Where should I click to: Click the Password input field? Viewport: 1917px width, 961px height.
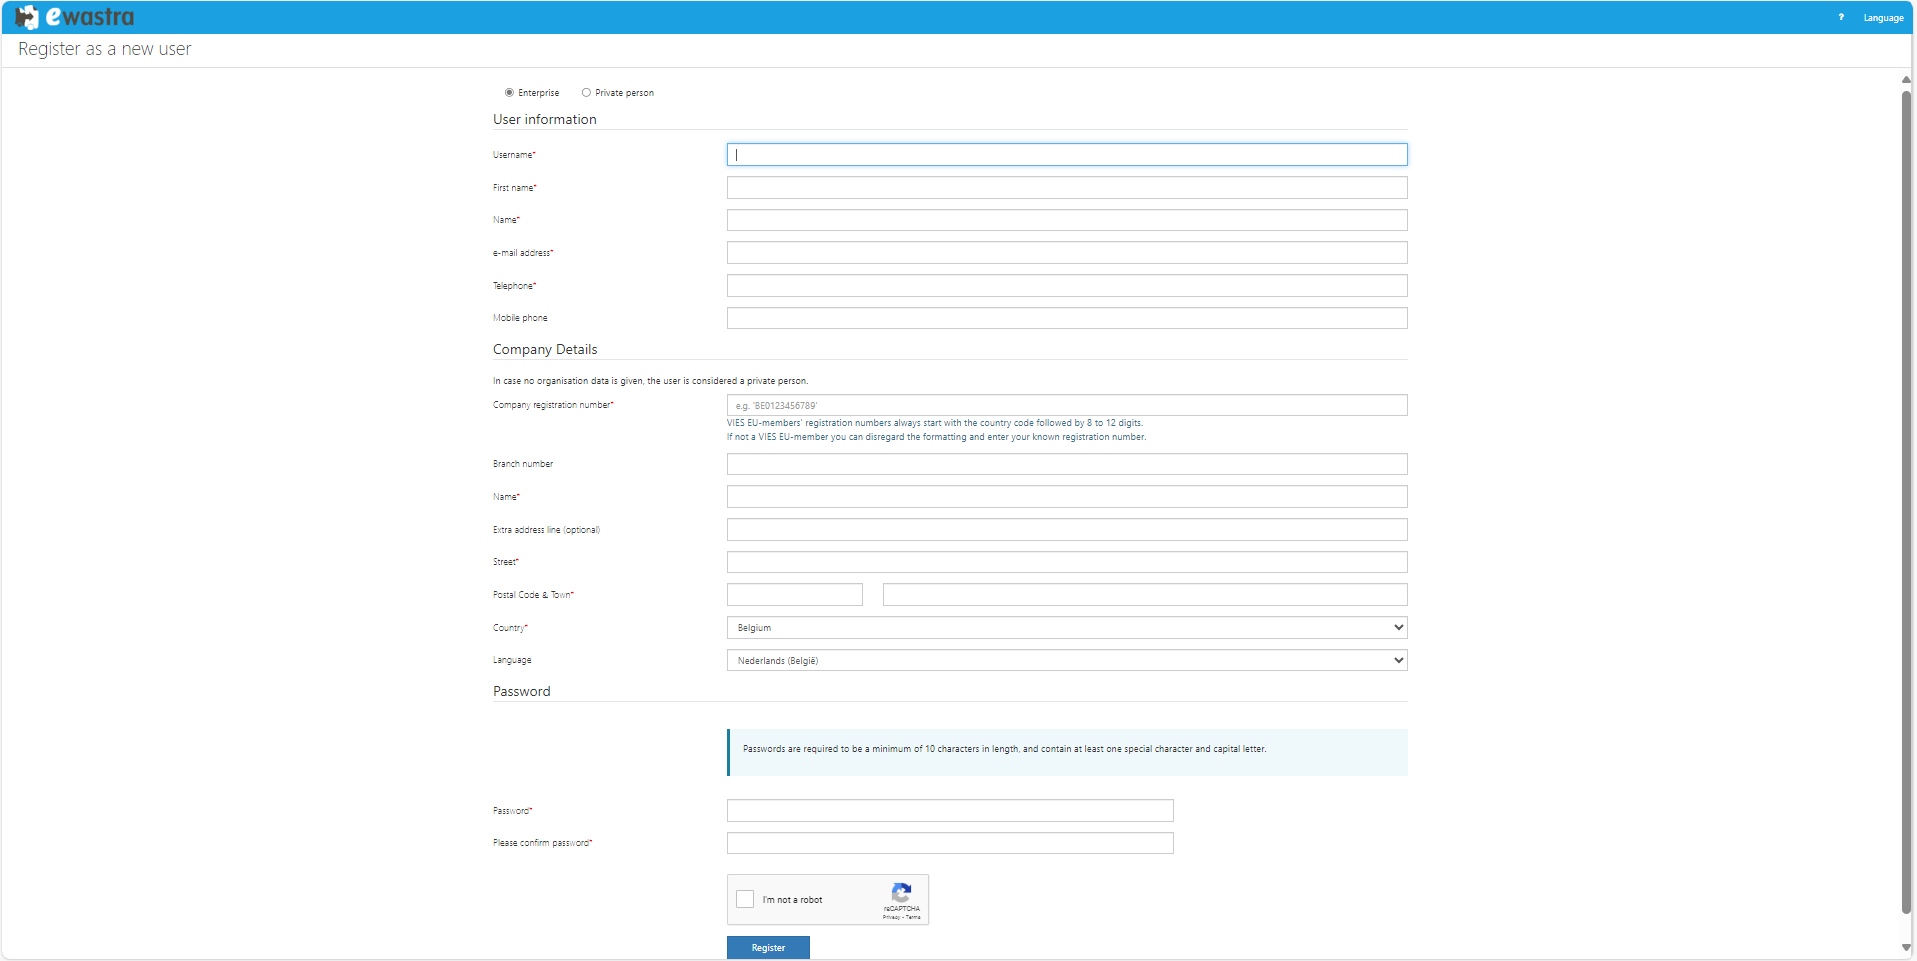[949, 811]
